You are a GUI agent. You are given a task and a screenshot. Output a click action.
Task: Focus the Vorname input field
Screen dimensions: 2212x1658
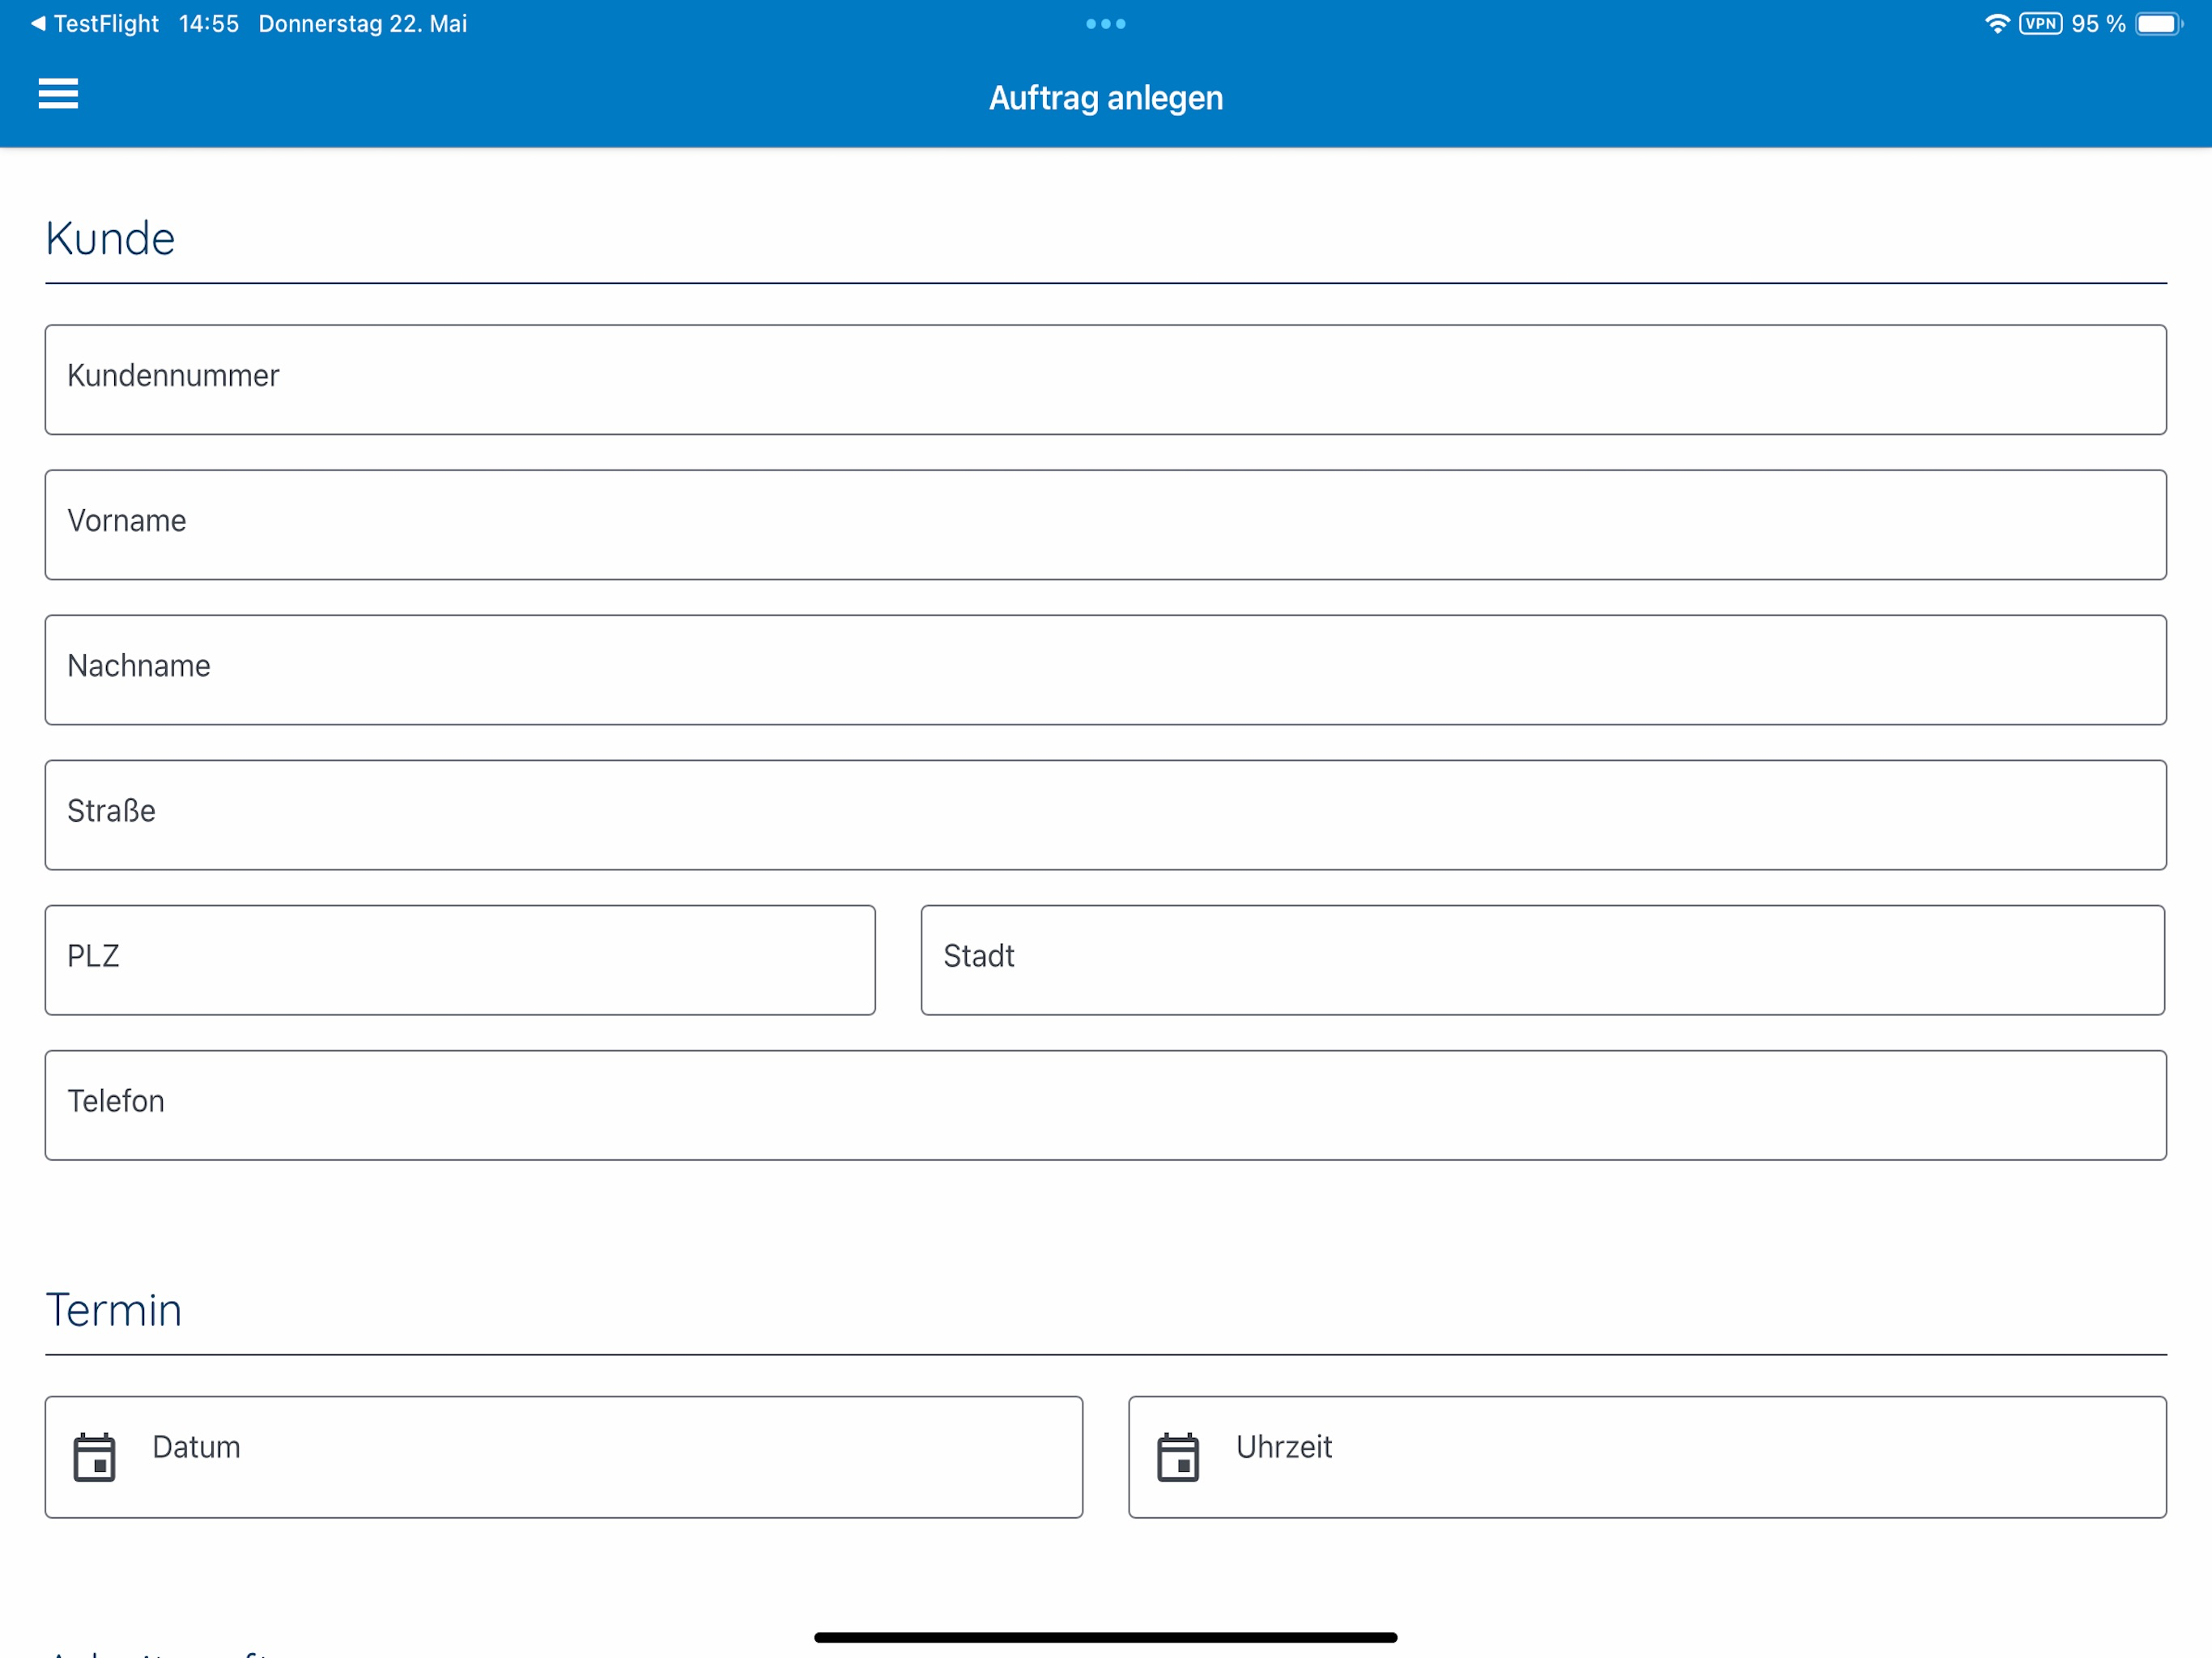point(1106,525)
